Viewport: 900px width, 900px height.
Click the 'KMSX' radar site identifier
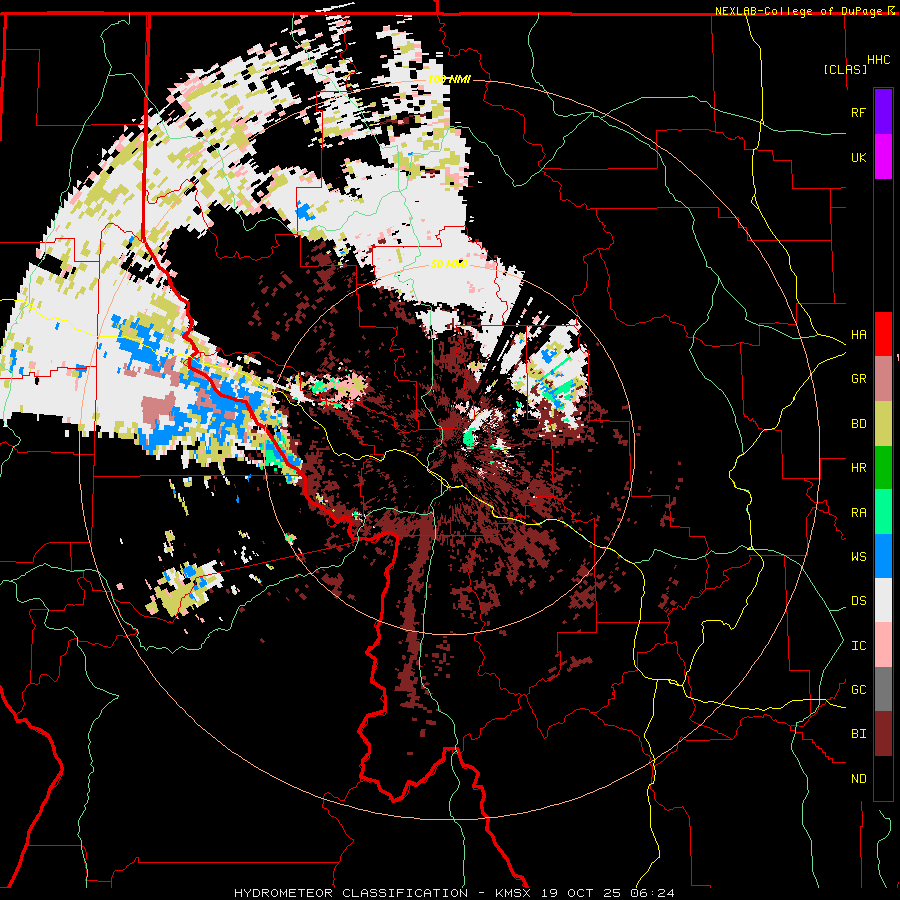[x=514, y=893]
